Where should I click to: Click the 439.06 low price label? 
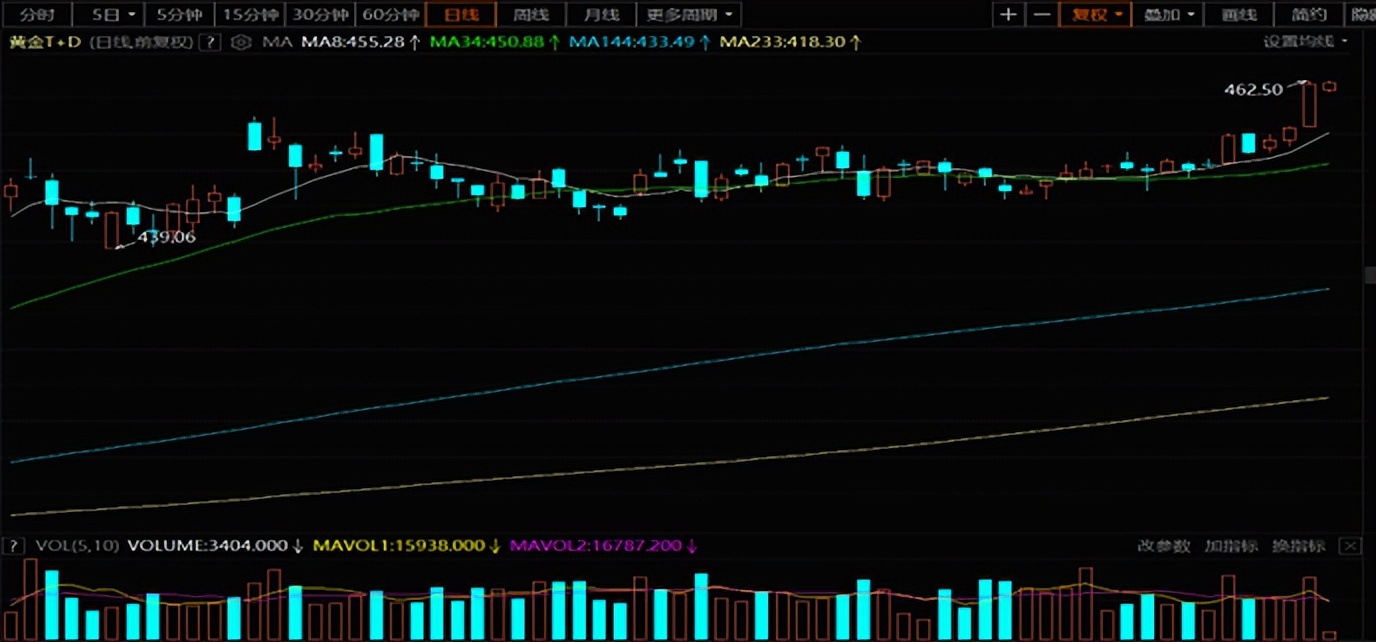(x=166, y=237)
